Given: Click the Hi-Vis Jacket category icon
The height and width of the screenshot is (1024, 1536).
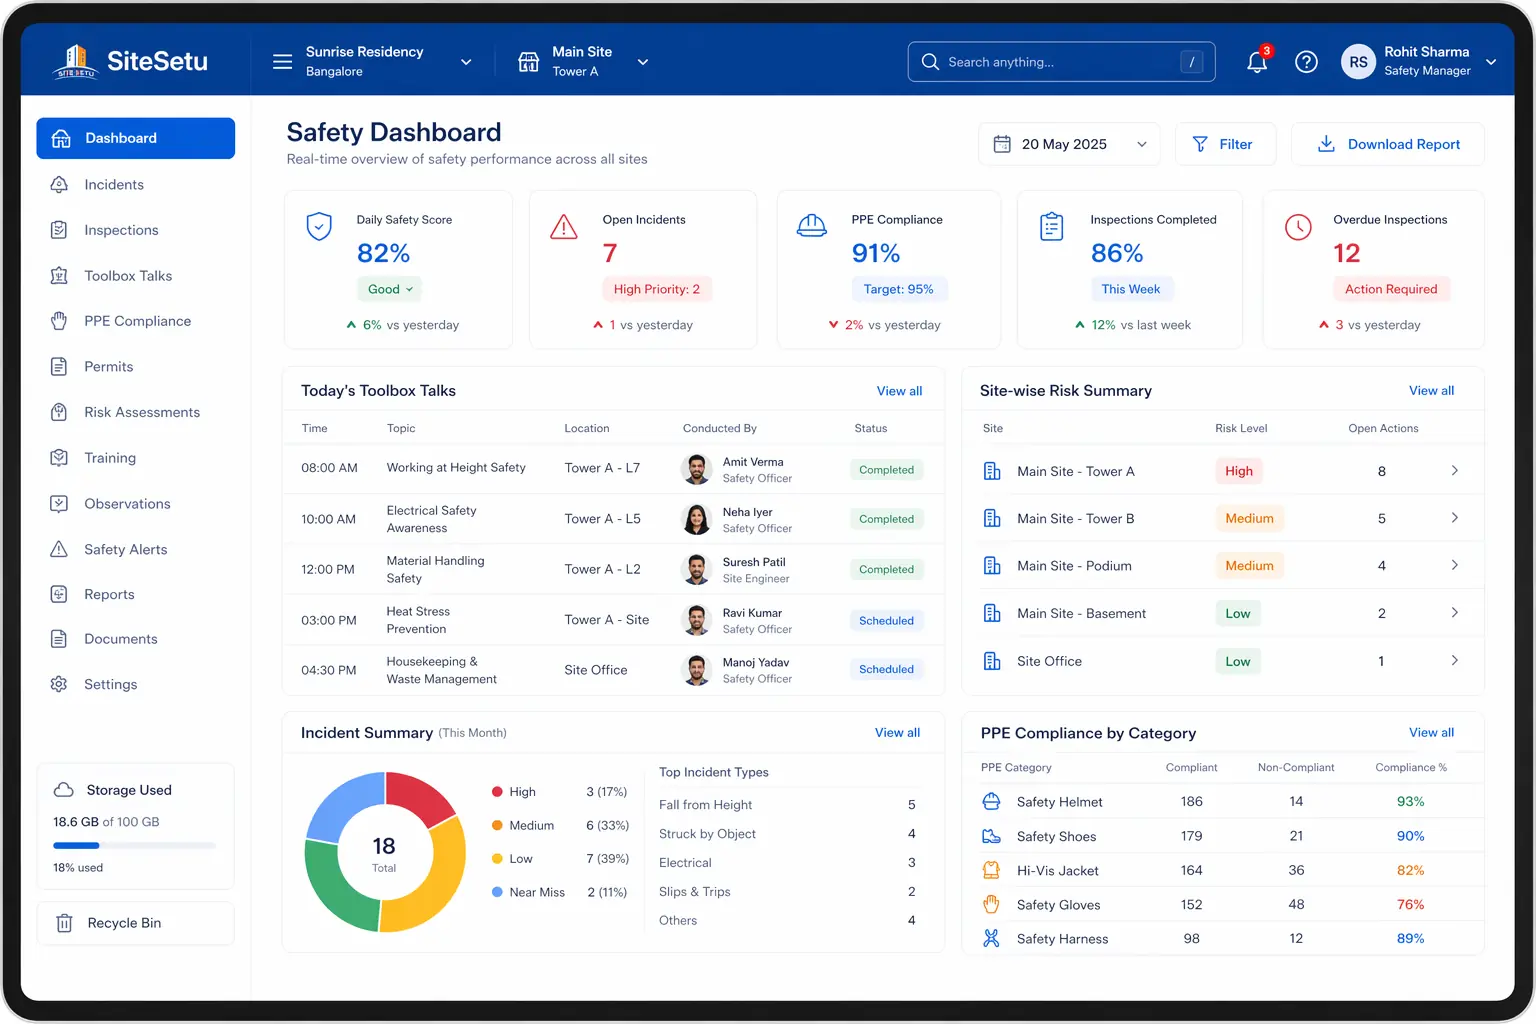Looking at the screenshot, I should click(x=991, y=870).
